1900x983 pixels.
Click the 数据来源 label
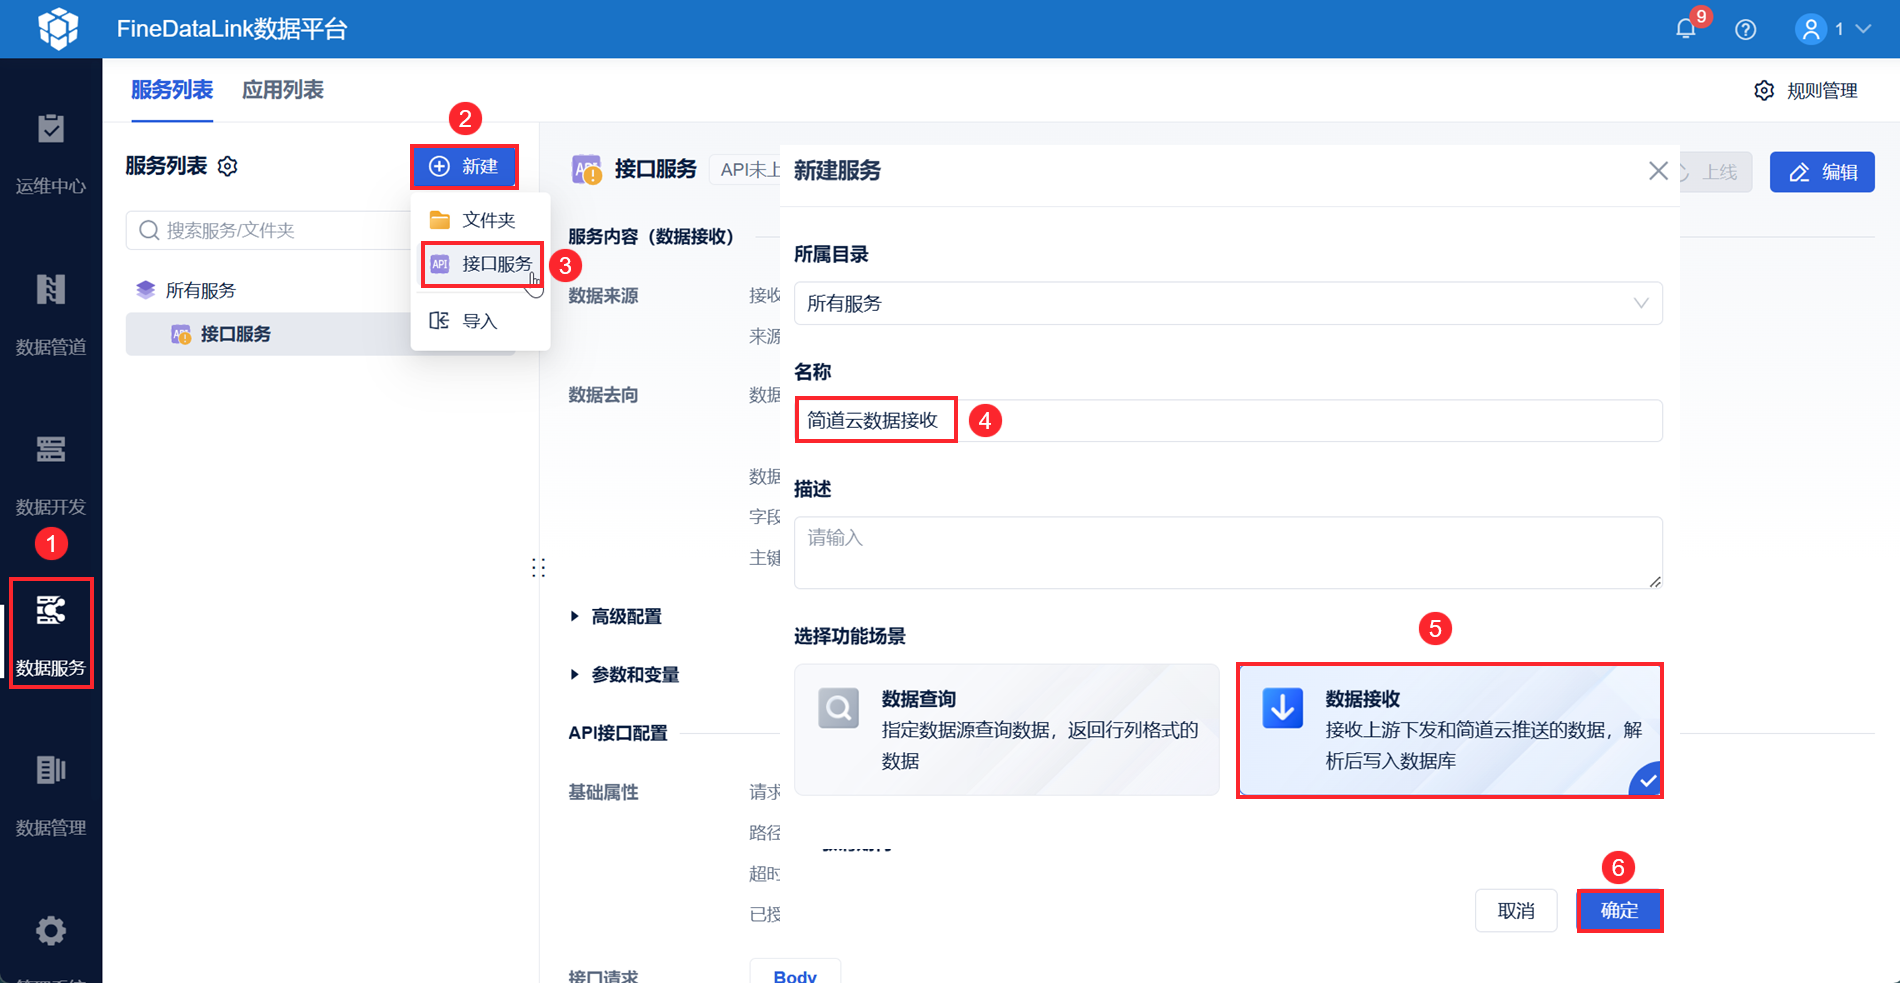603,296
